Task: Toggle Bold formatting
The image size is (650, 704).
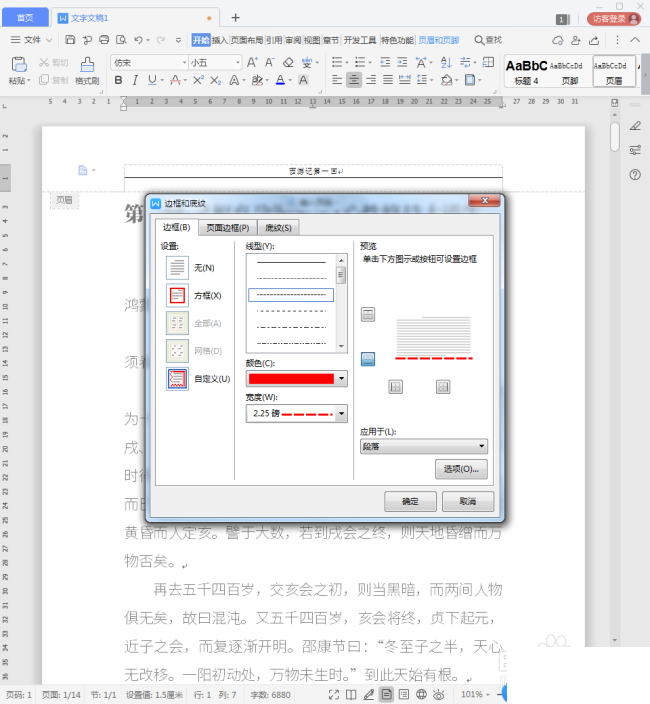Action: coord(118,80)
